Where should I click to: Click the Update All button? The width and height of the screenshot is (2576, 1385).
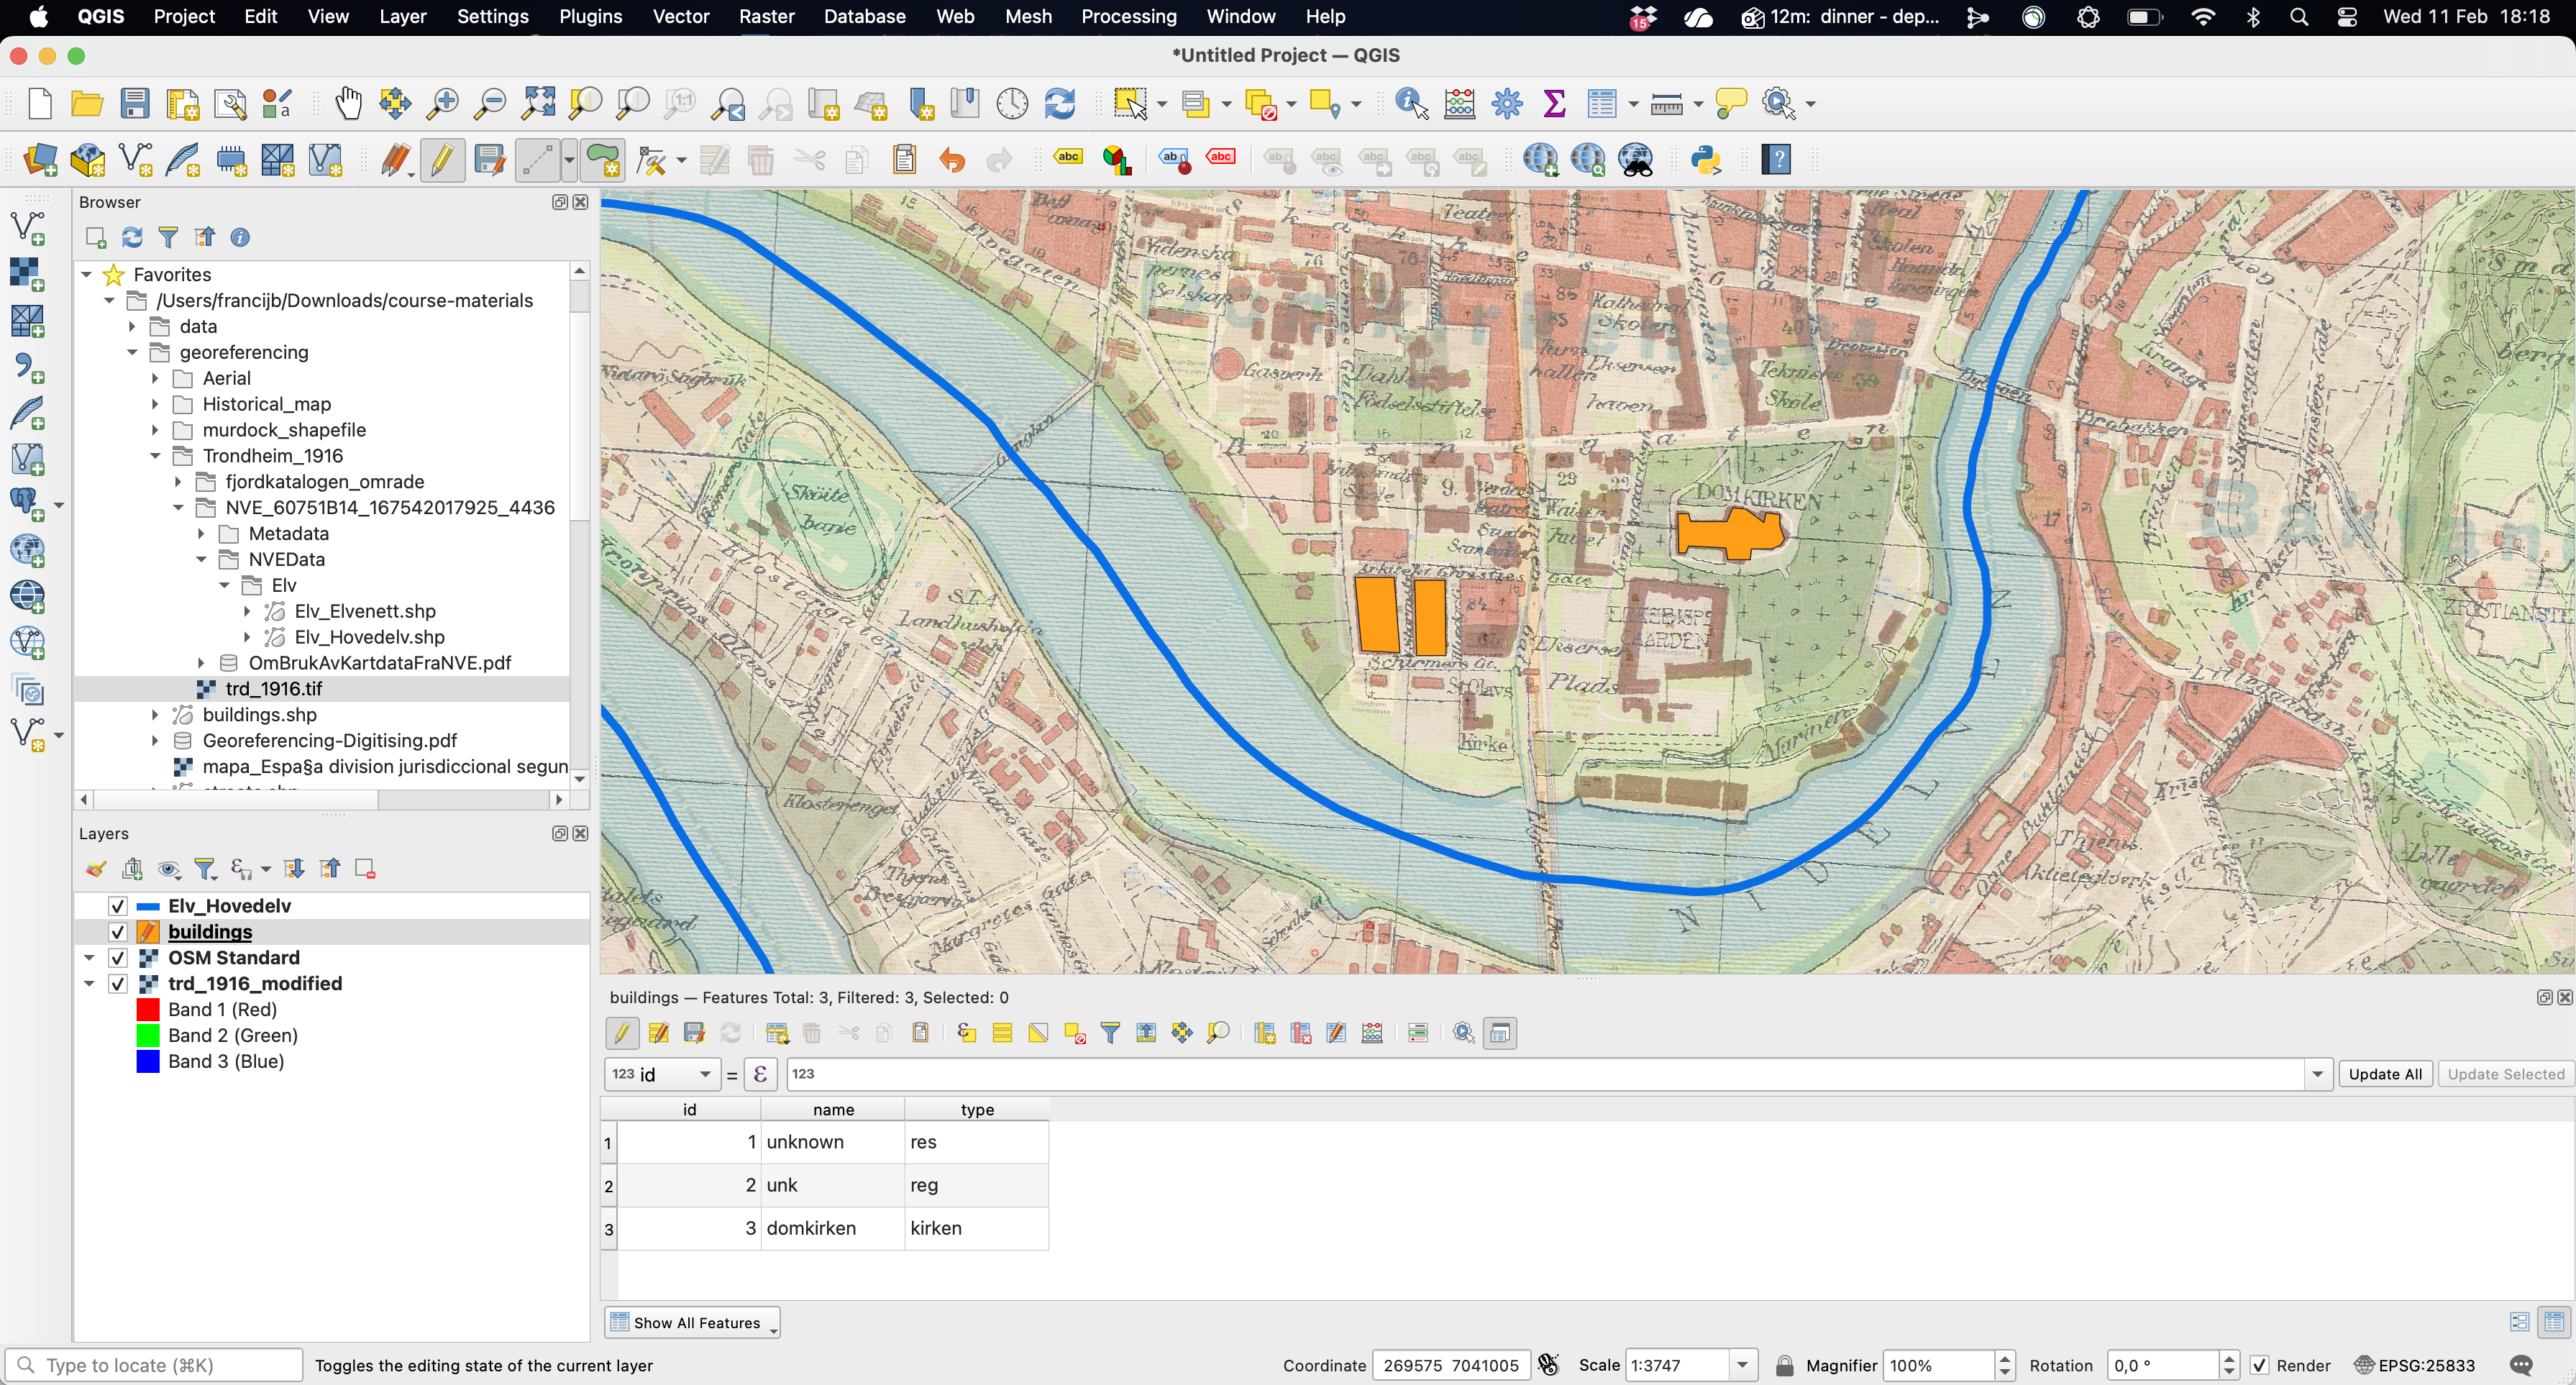2384,1074
